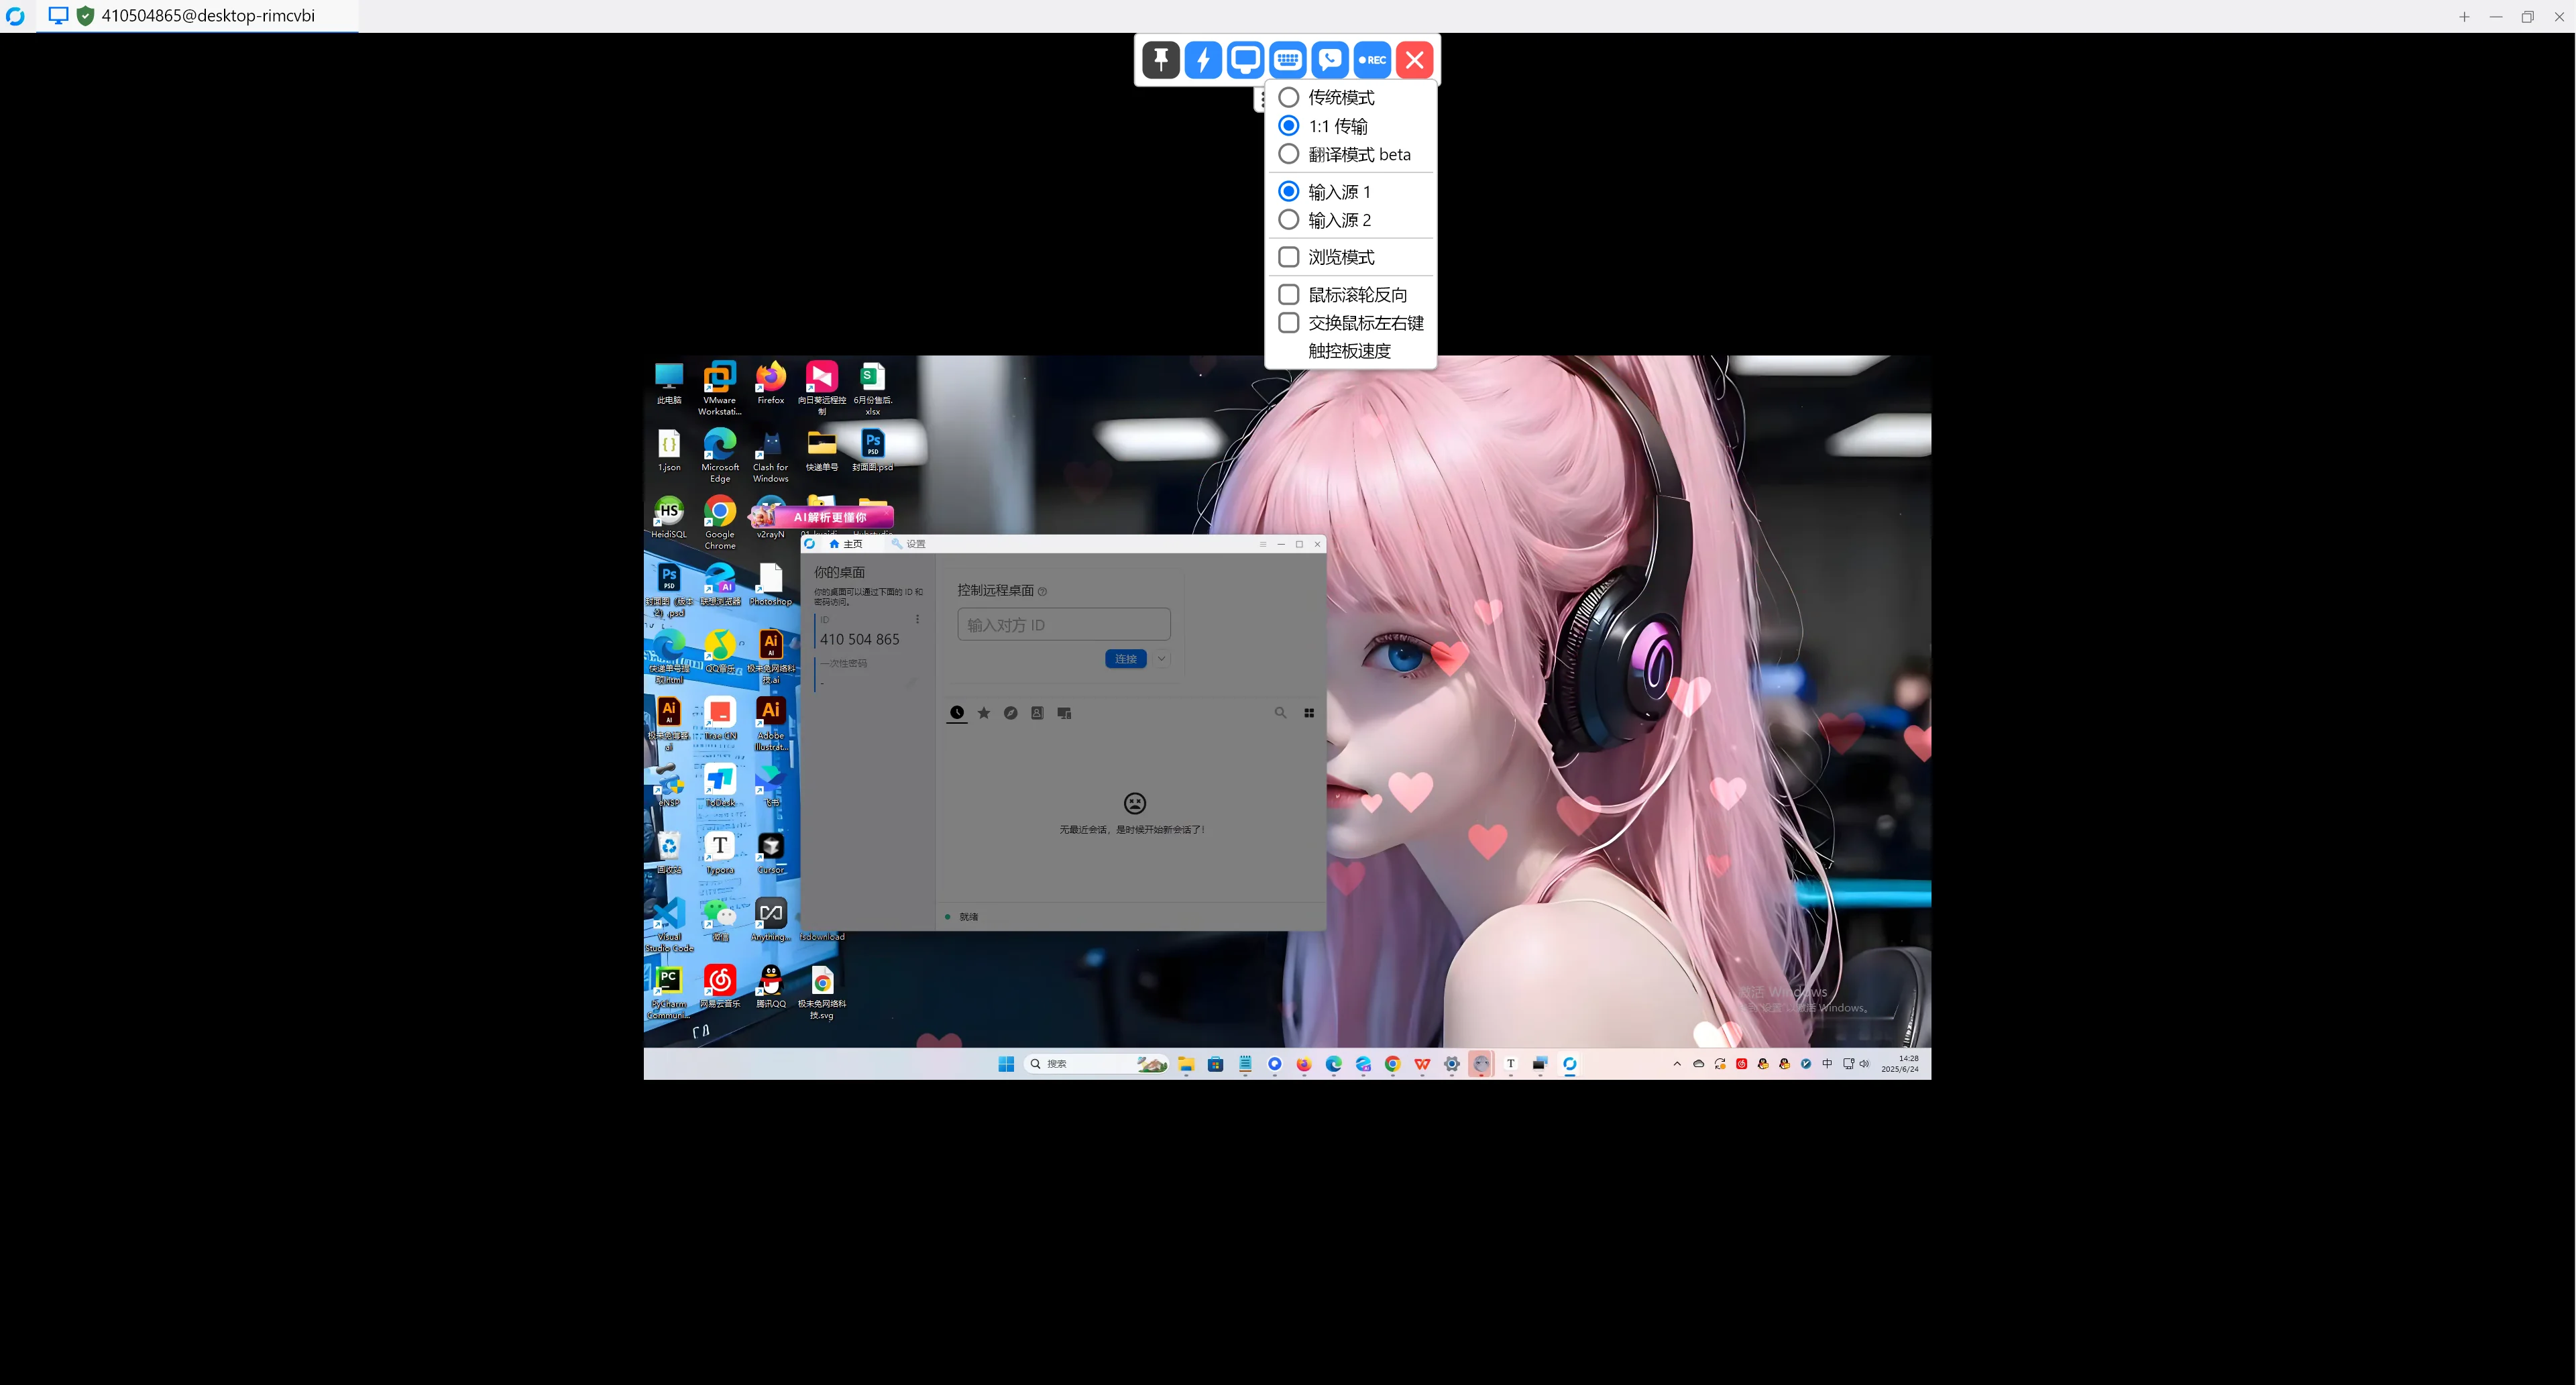Image resolution: width=2576 pixels, height=1385 pixels.
Task: Open the 触控板速度 menu entry
Action: point(1349,351)
